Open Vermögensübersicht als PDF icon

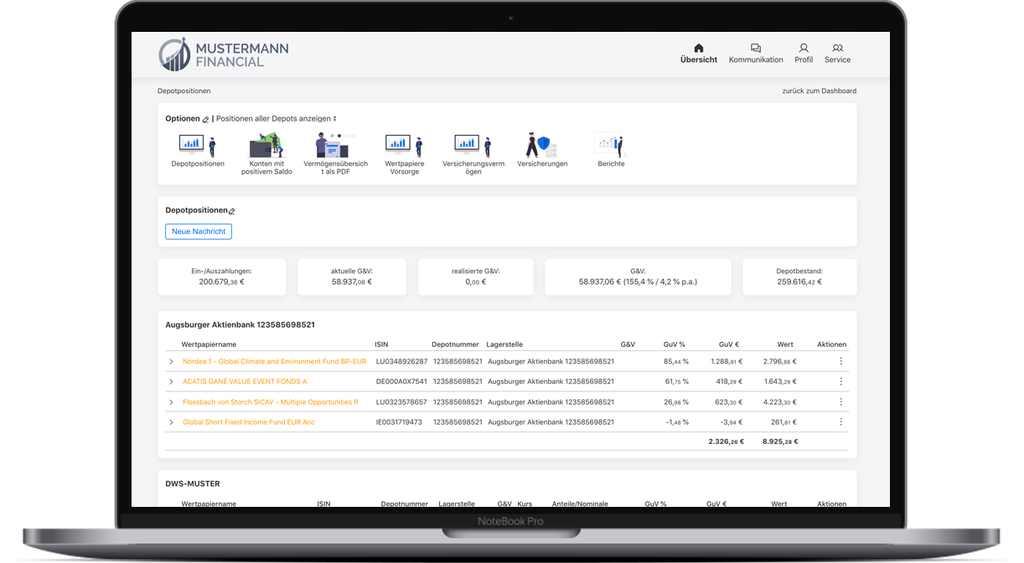pos(335,145)
